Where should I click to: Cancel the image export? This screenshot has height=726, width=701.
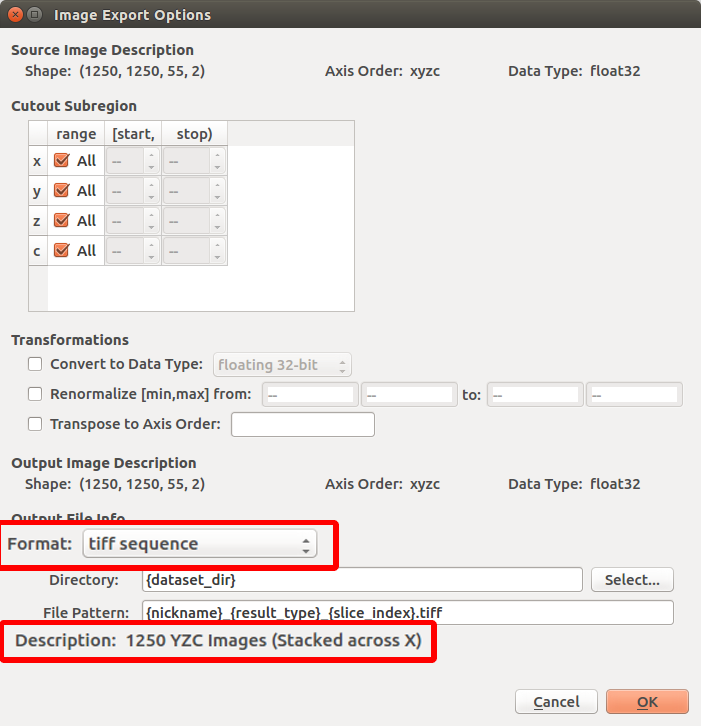[556, 701]
